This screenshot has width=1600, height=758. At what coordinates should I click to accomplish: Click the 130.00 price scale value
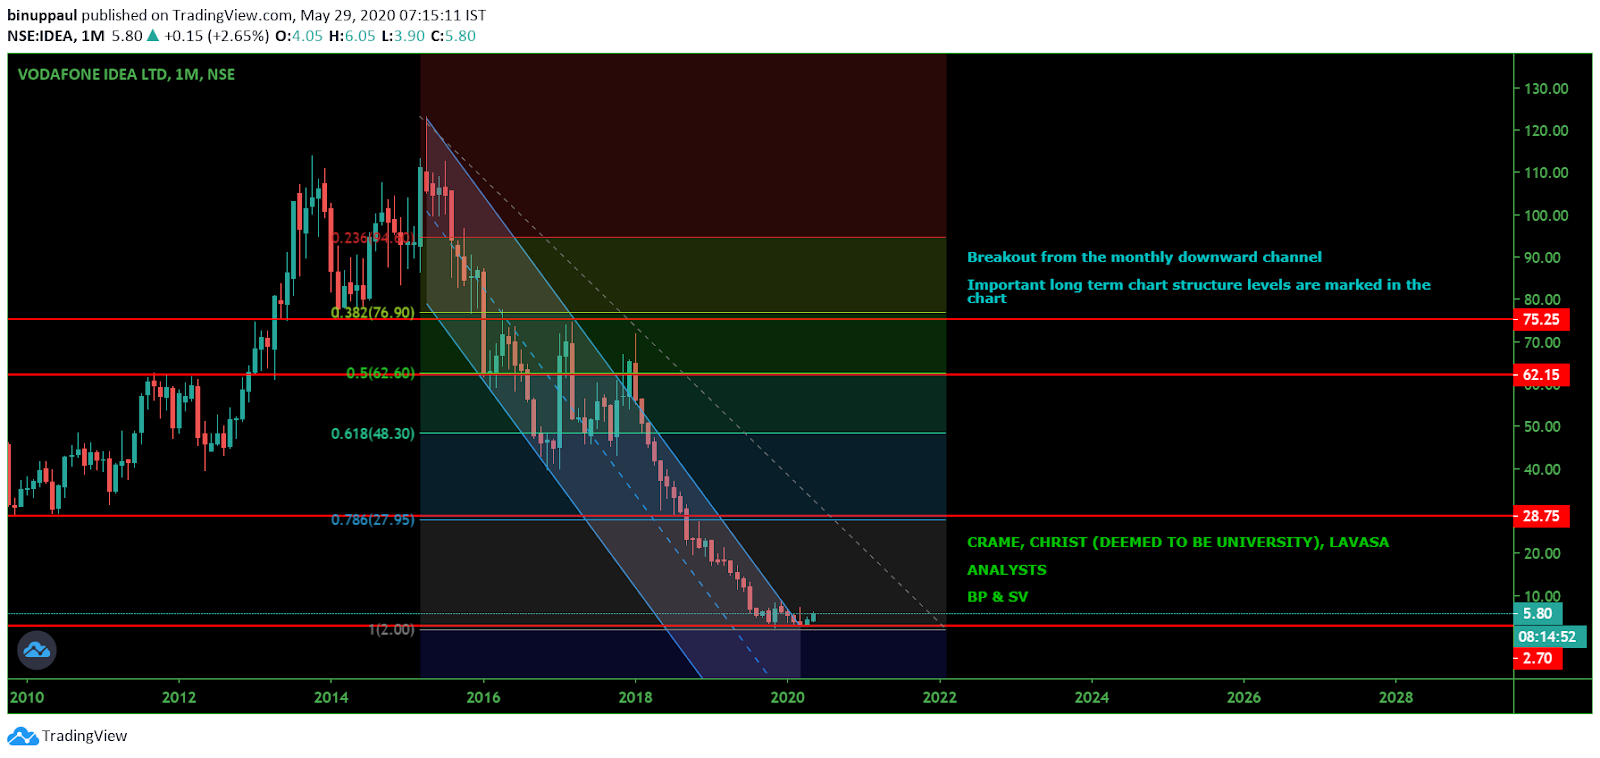point(1546,88)
